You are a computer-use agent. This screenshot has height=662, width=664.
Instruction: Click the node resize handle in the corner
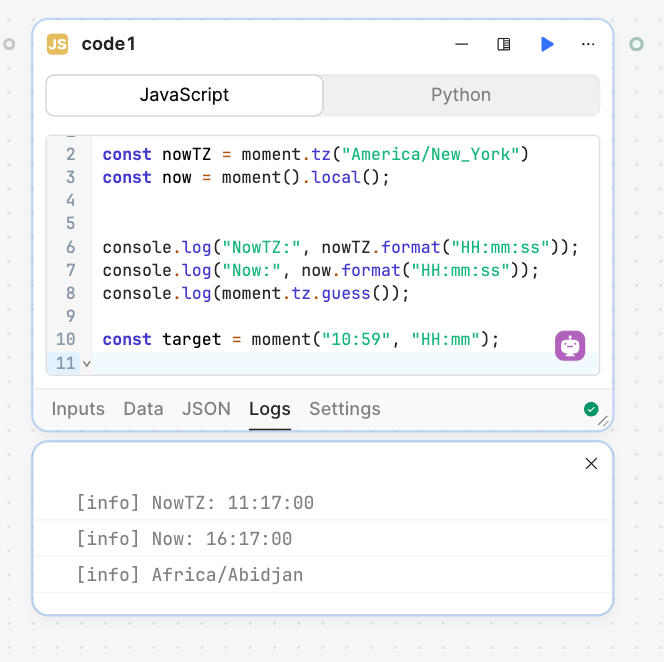pos(603,421)
